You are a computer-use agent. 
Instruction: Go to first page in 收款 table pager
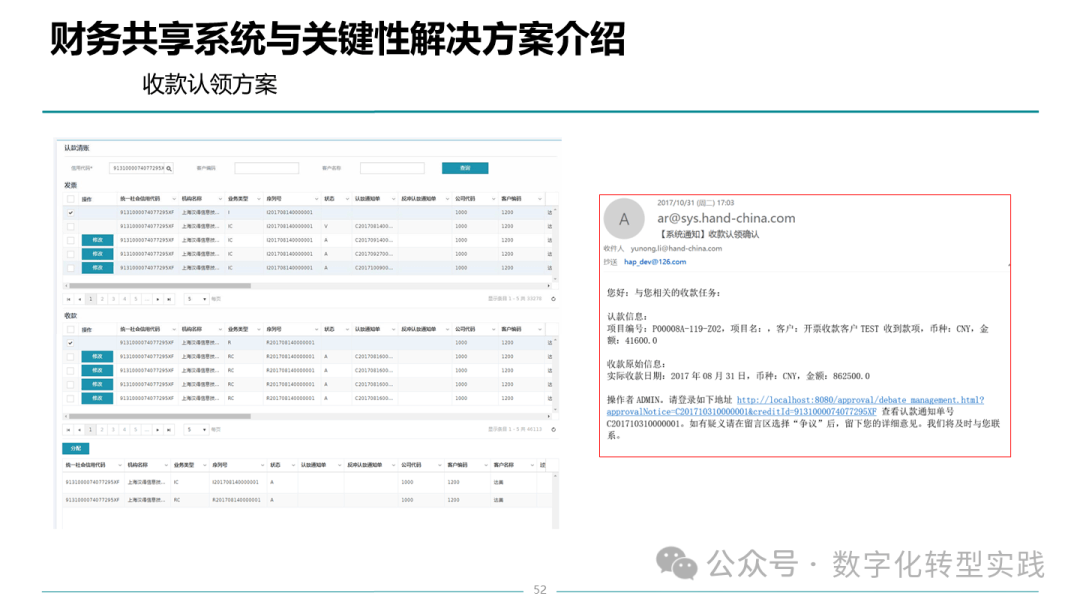pos(68,430)
